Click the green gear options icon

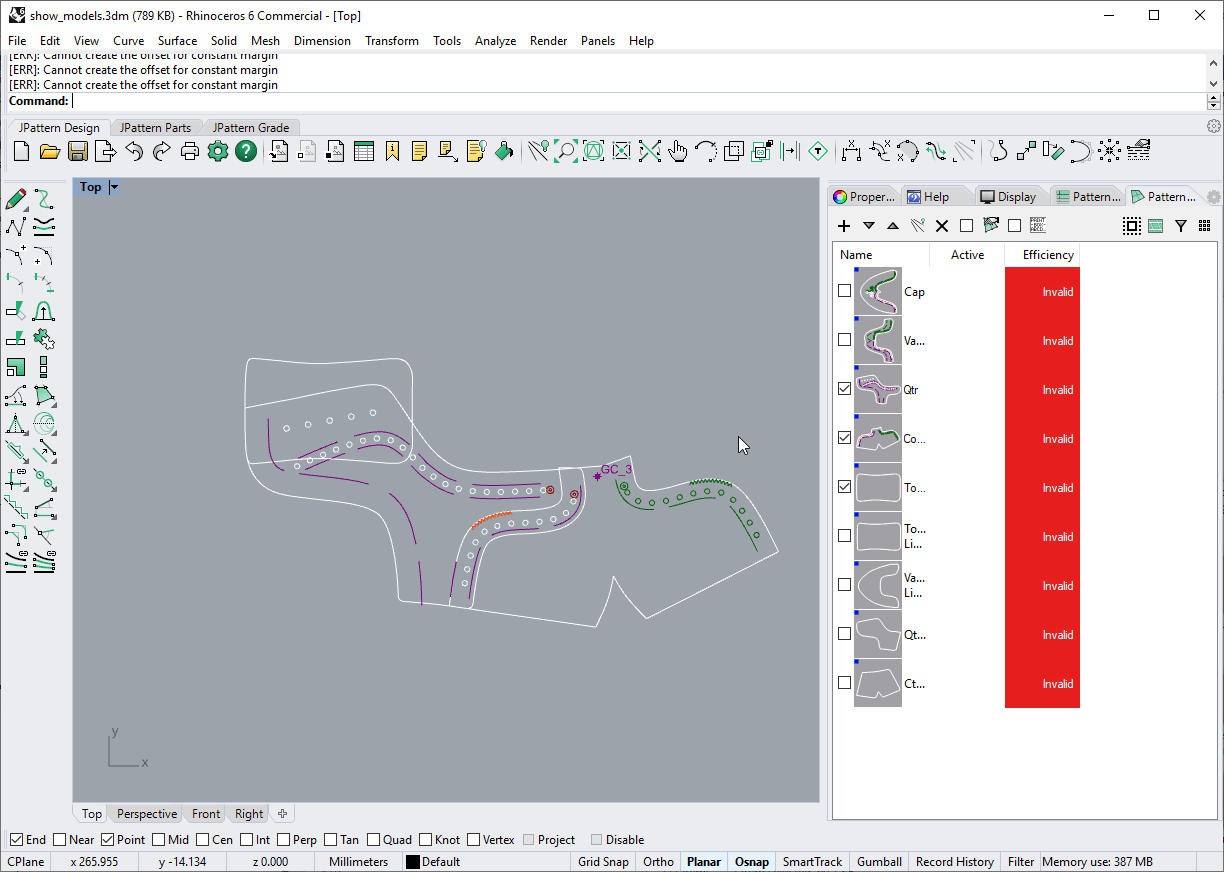click(x=218, y=151)
